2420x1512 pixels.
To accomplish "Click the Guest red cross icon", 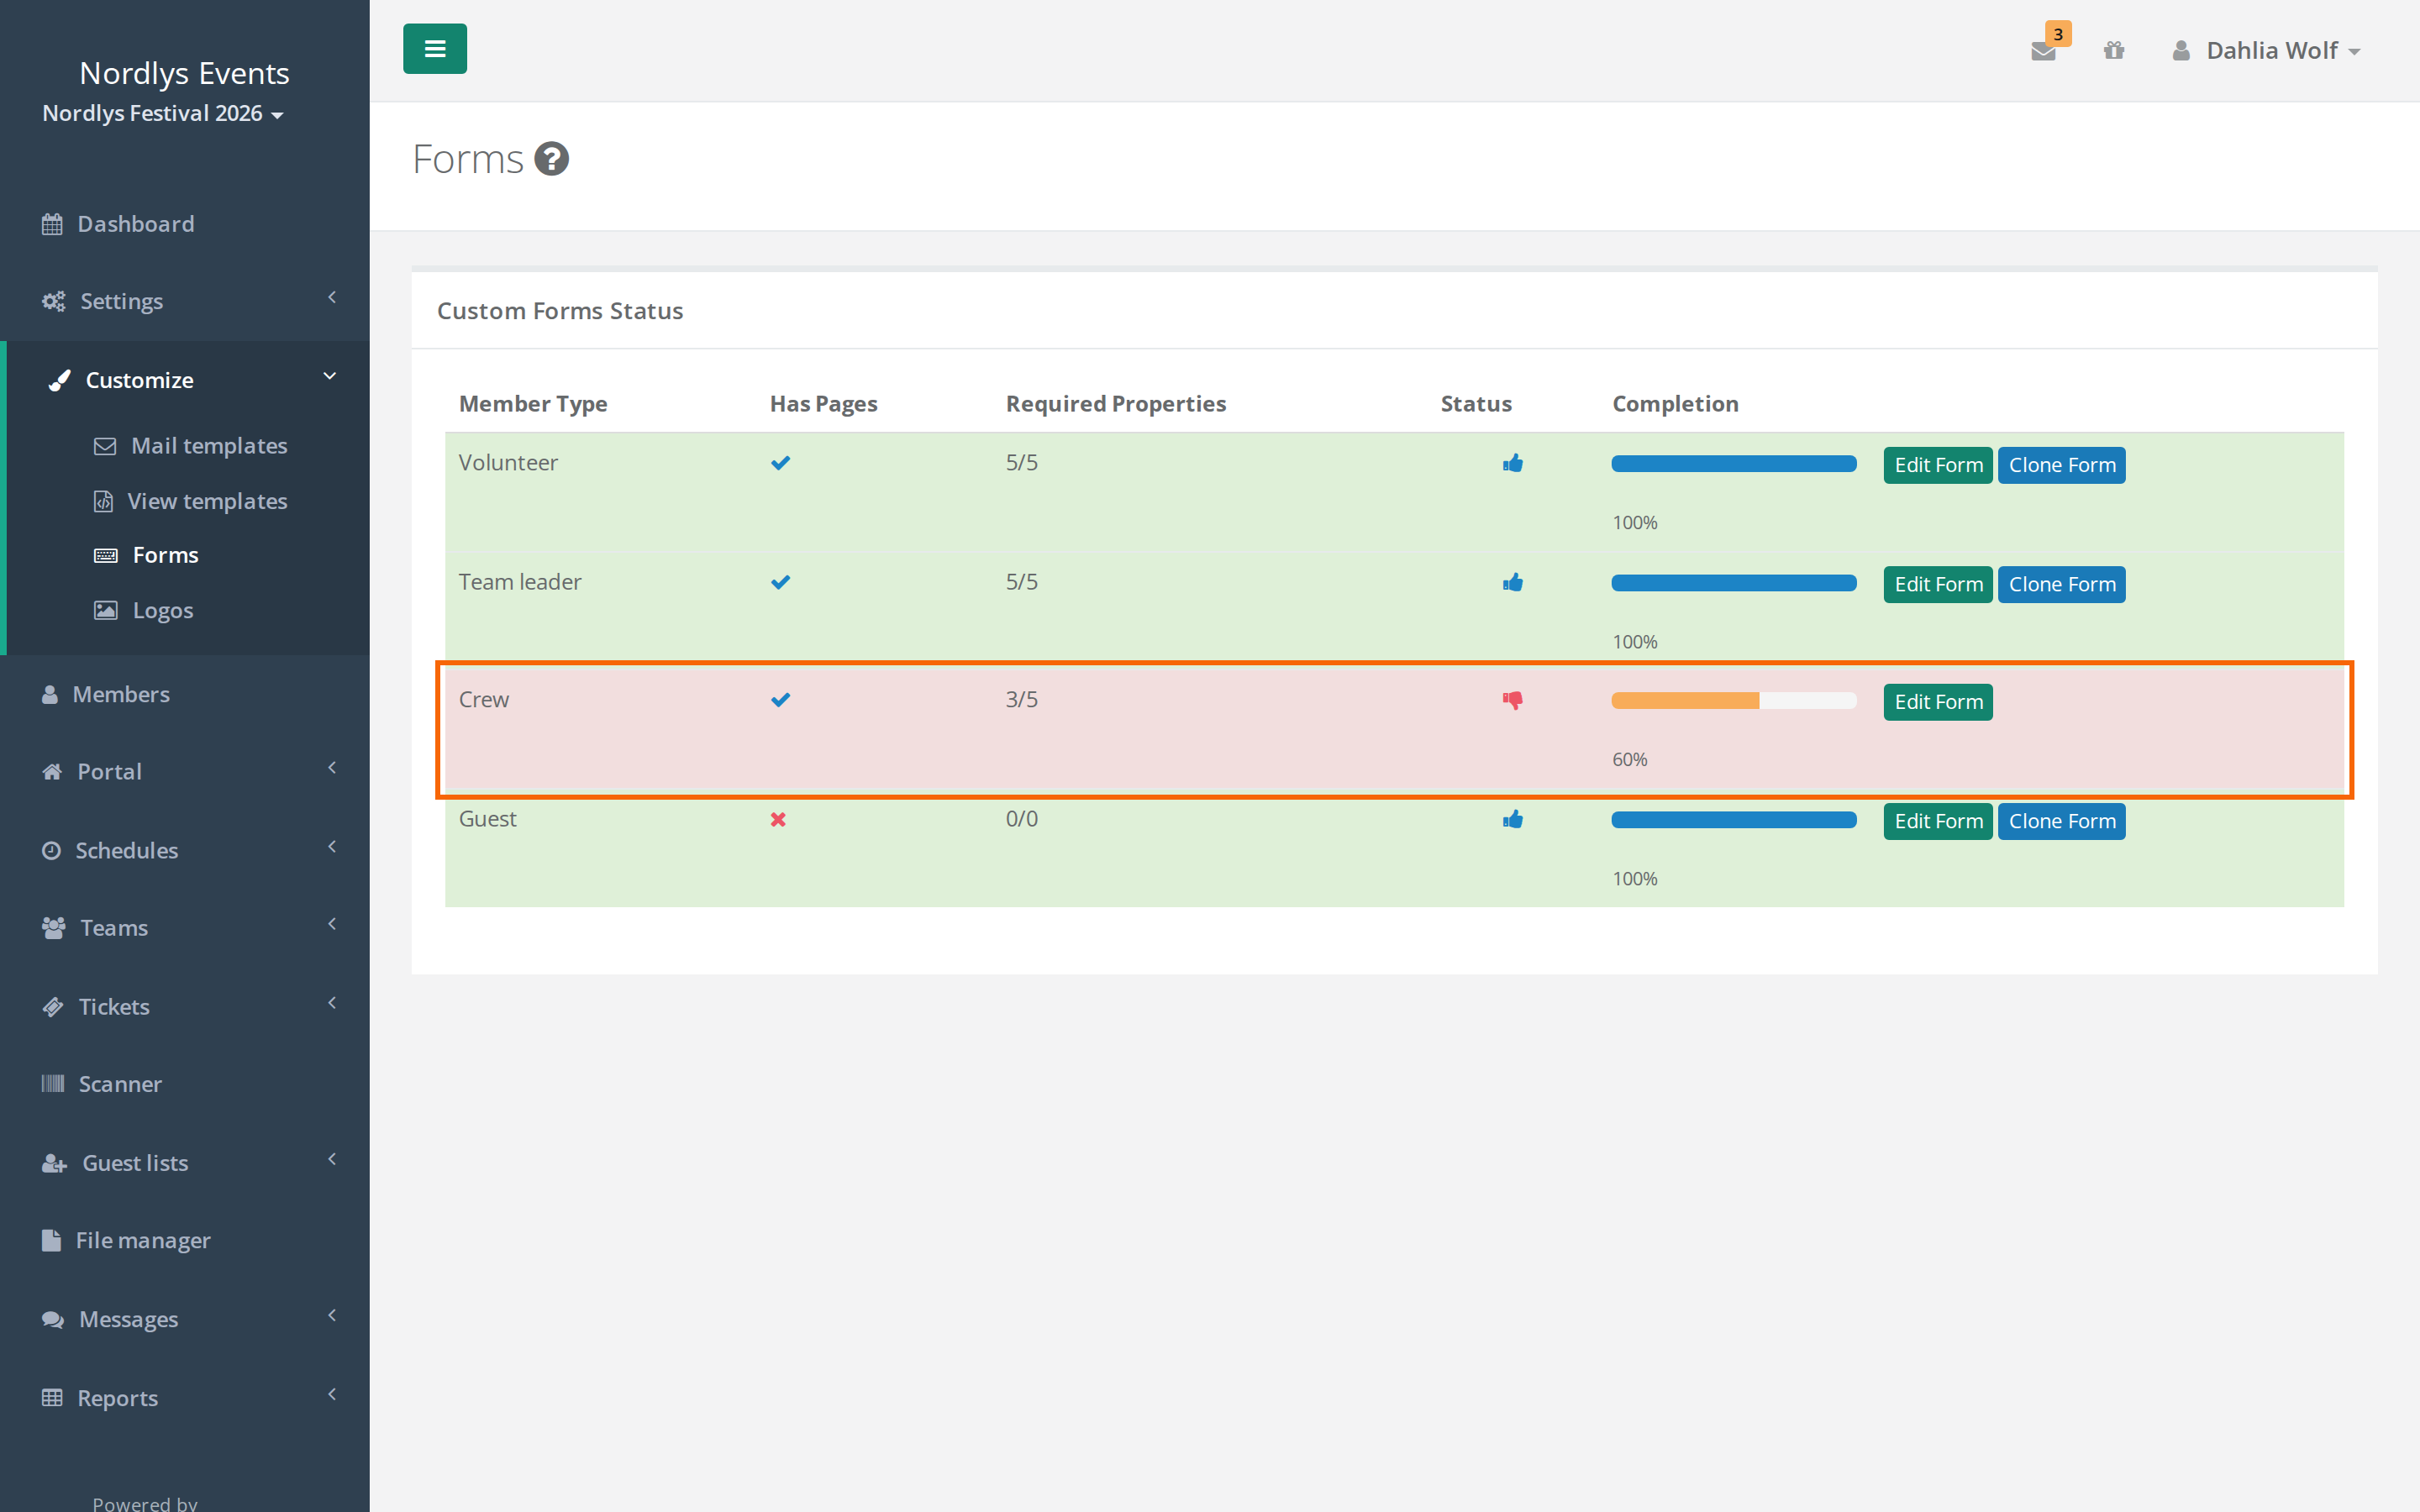I will 778,819.
